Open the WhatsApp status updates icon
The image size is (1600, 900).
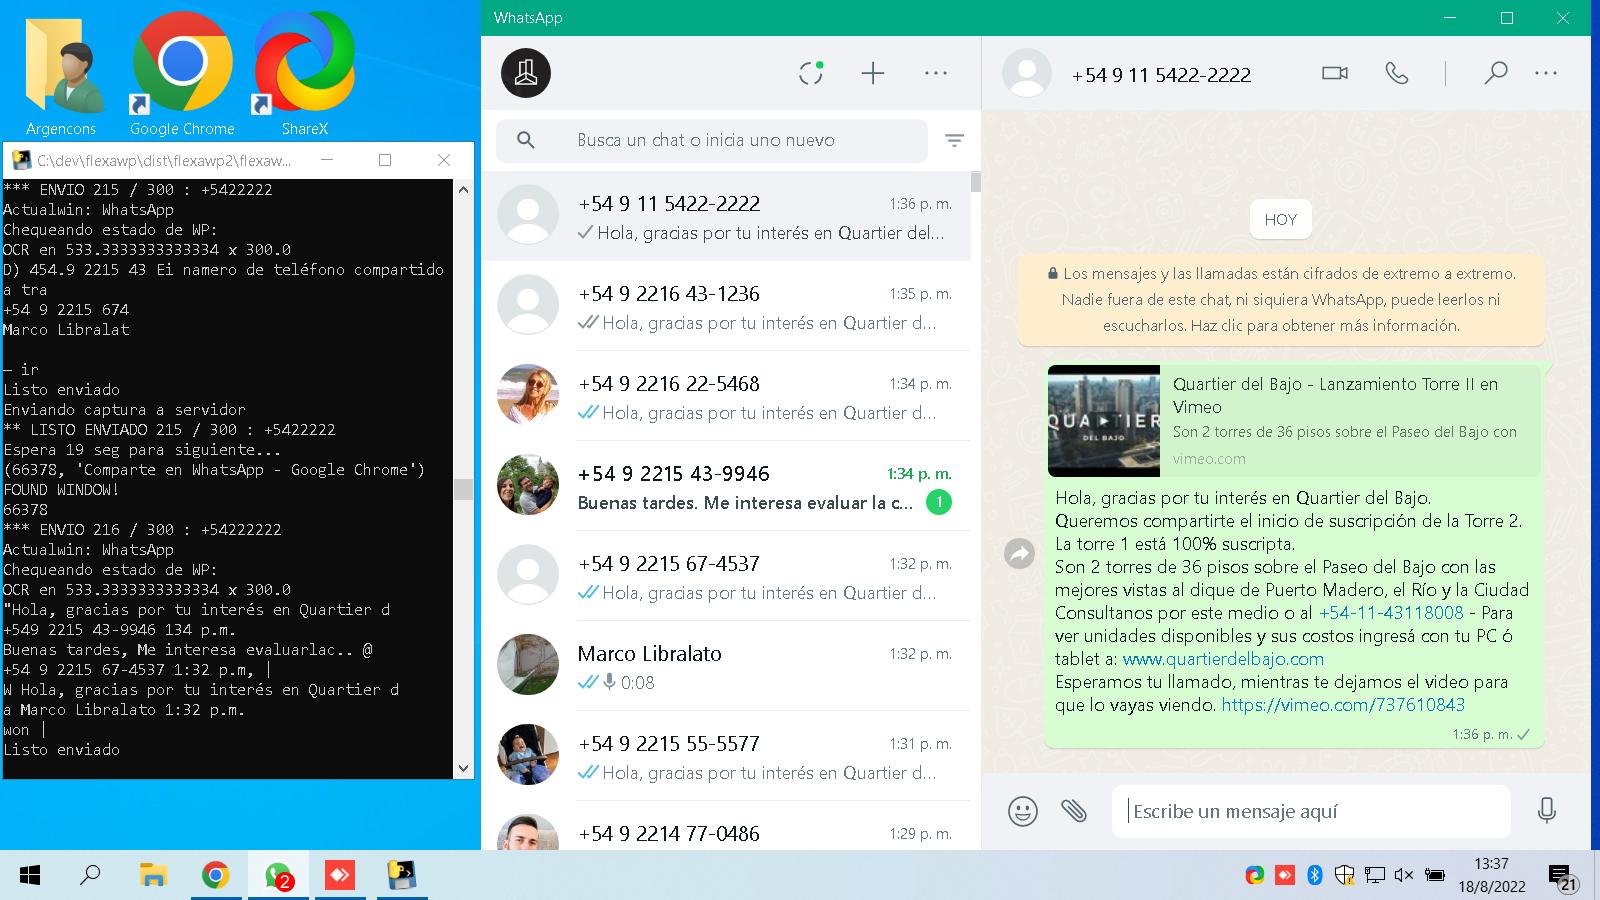click(811, 73)
